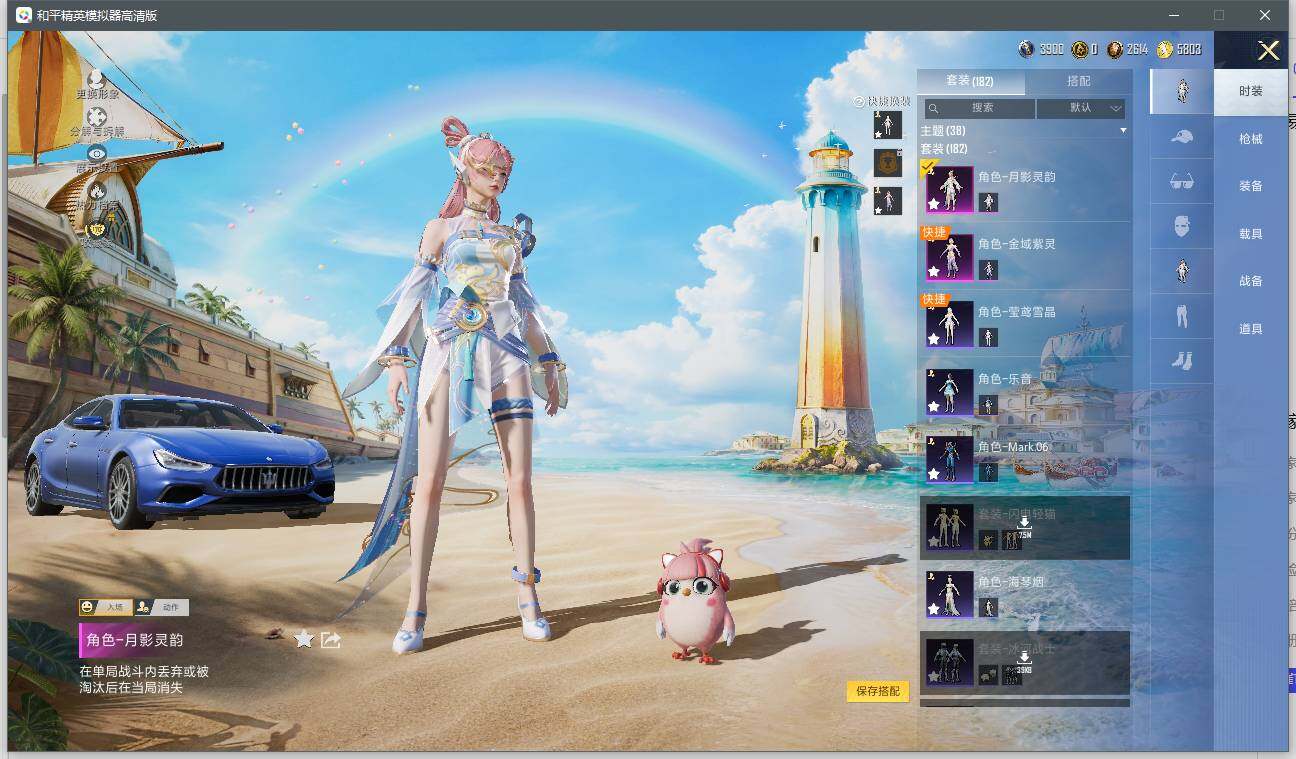Select the 角色-莹鸢雪晶 outfit thumbnail

pyautogui.click(x=949, y=324)
